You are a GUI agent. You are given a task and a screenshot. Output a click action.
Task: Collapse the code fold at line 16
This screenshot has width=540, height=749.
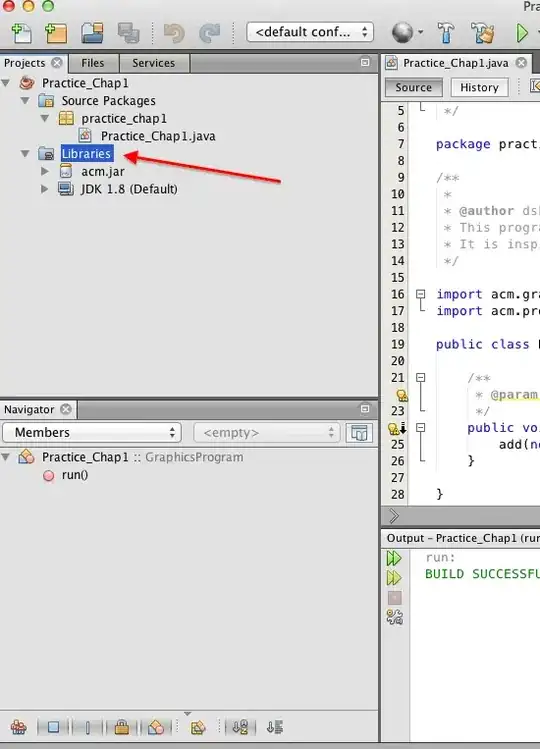tap(421, 294)
